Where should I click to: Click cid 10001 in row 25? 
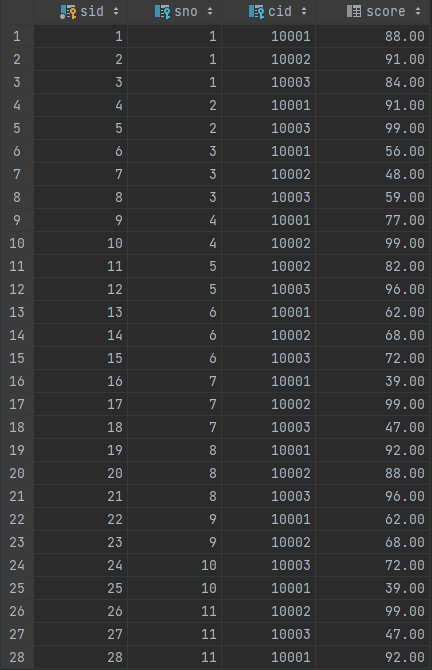(268, 588)
